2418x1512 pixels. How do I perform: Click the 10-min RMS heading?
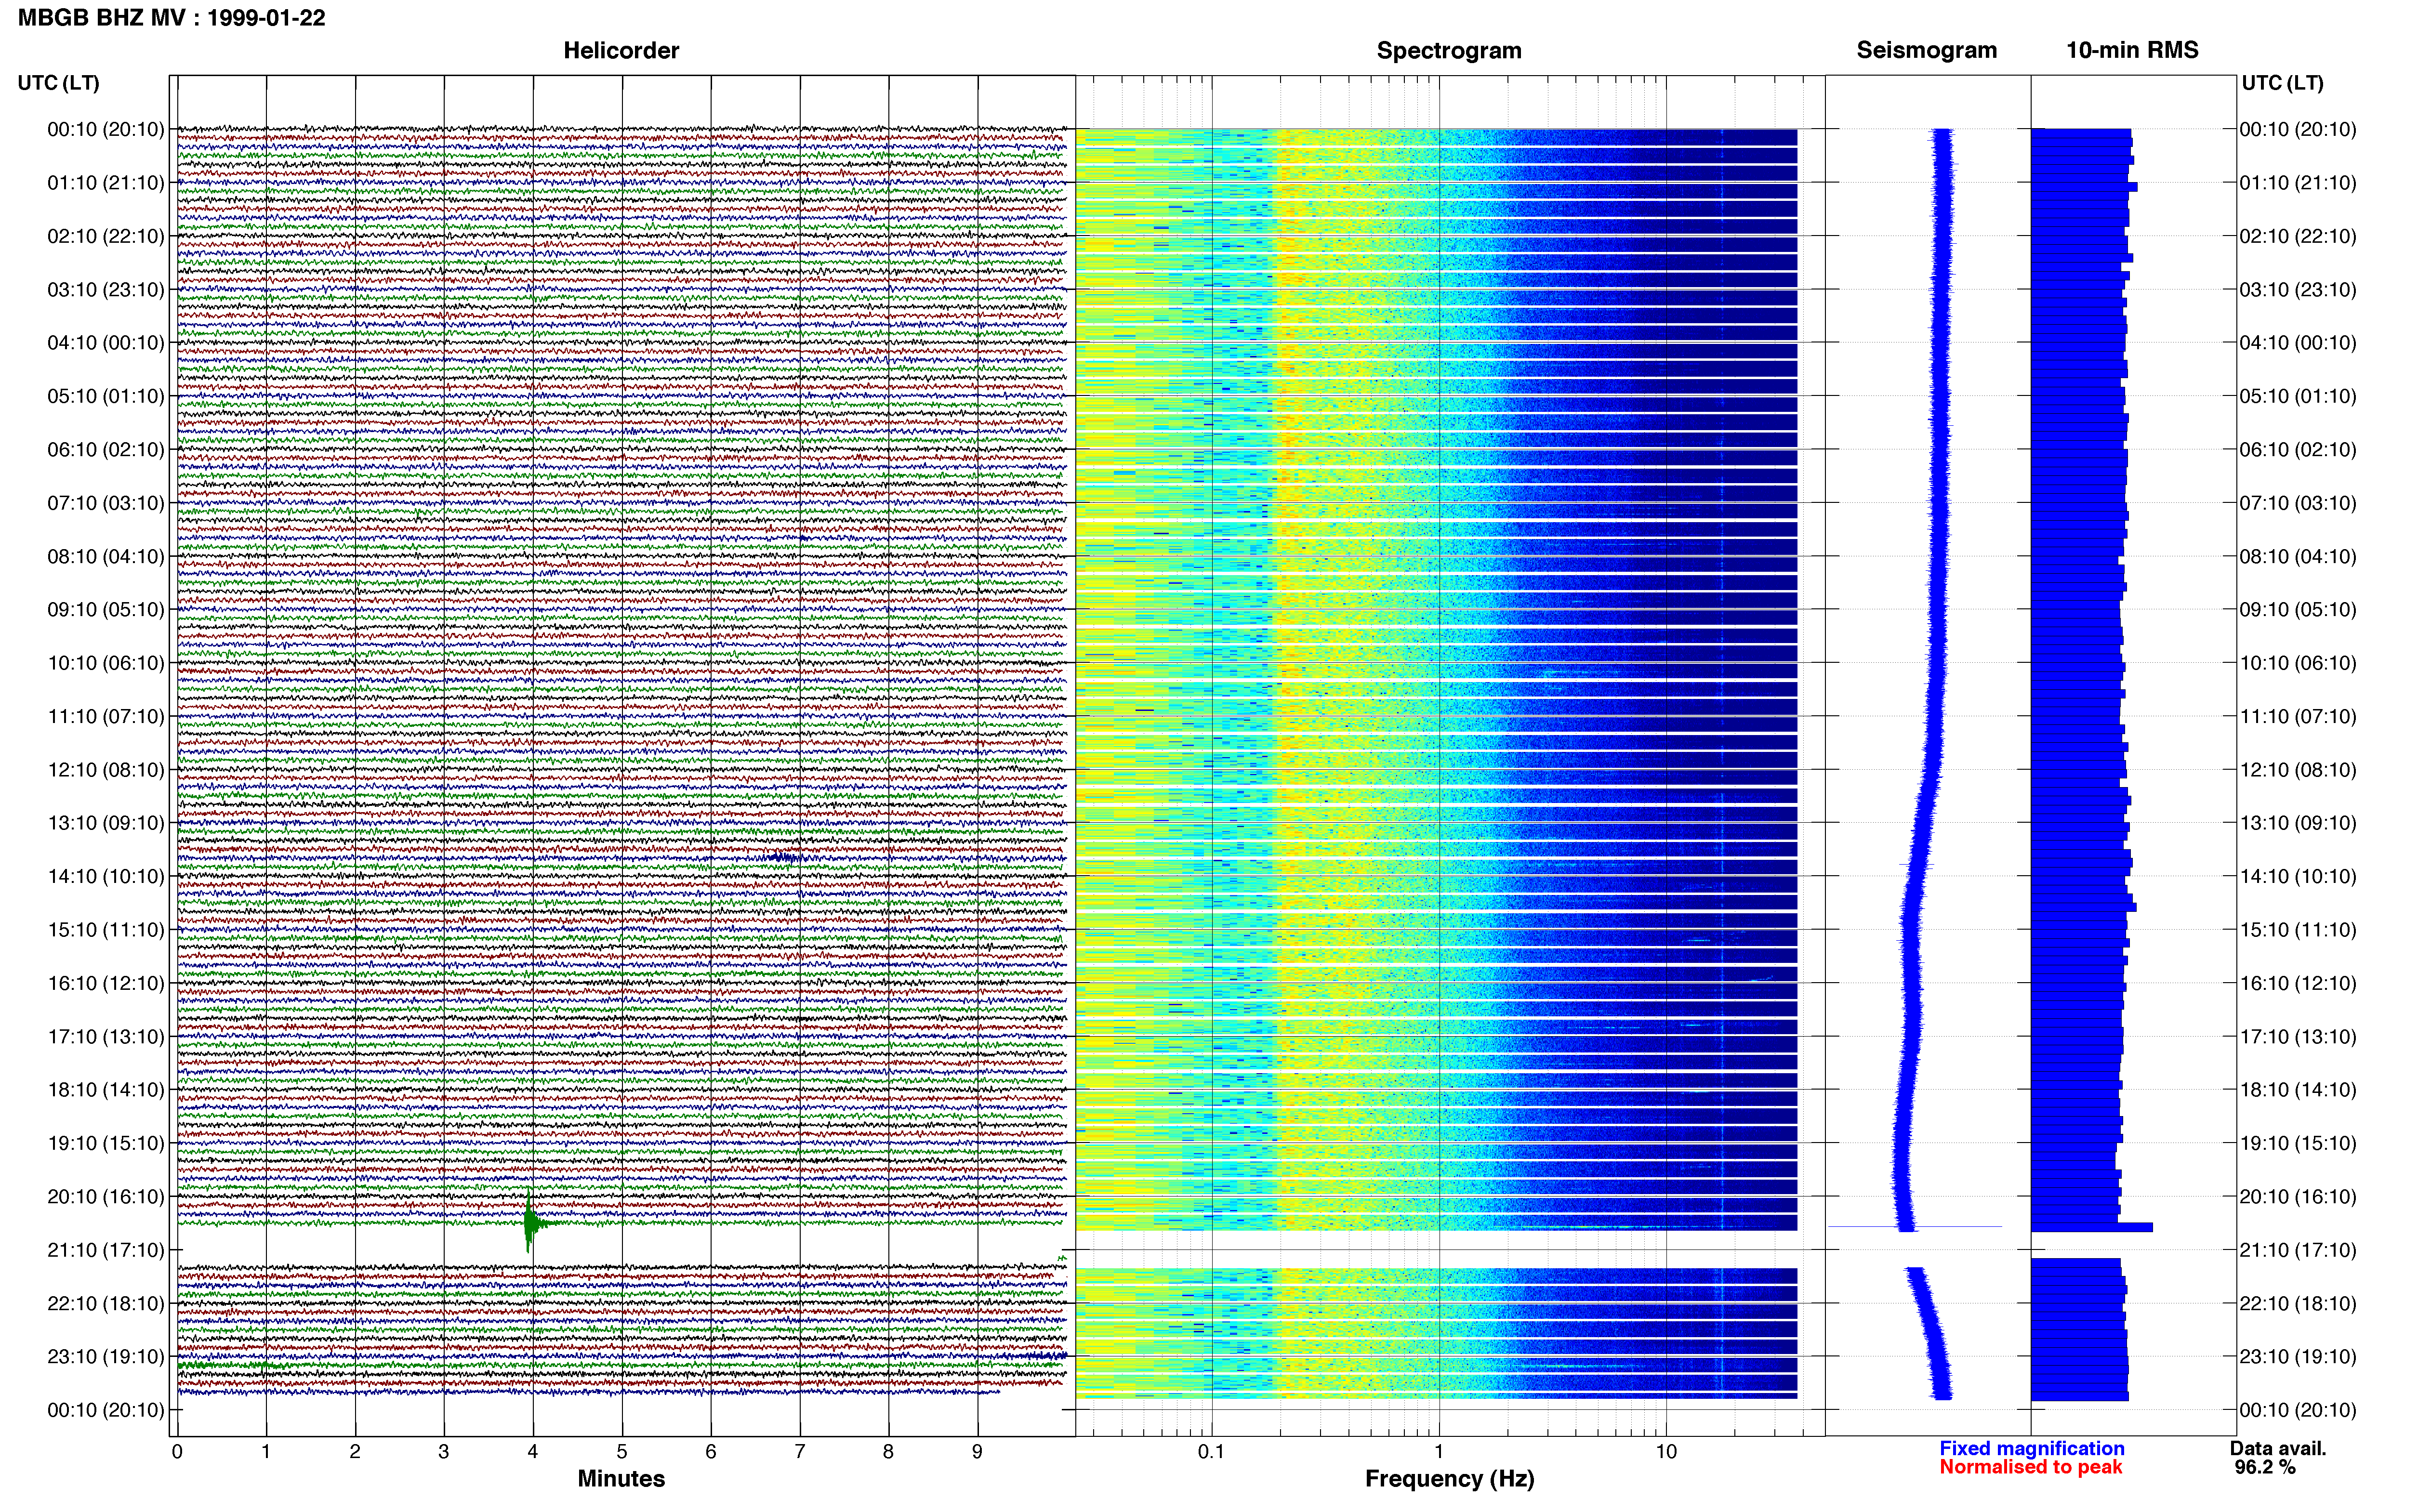2132,50
